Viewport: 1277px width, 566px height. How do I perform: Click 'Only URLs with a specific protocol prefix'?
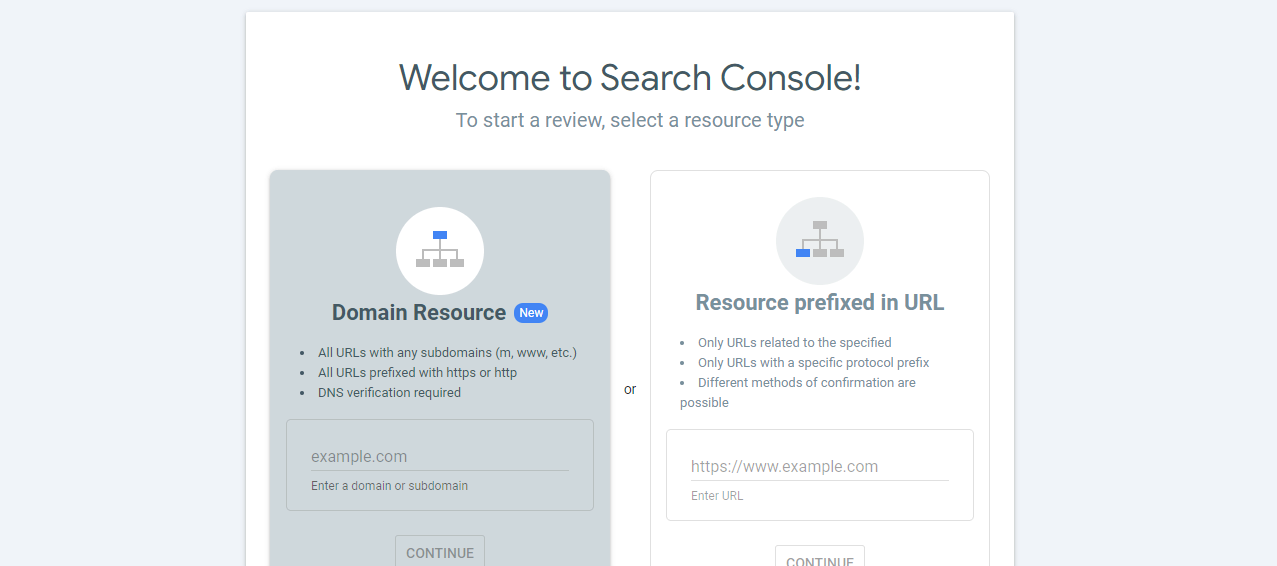click(813, 362)
